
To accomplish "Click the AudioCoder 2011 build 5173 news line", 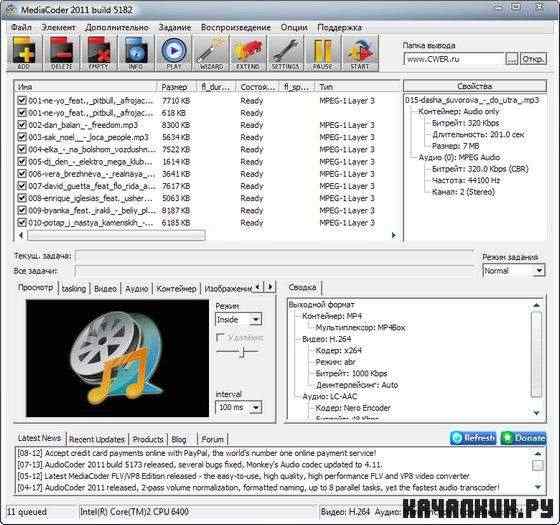I will click(200, 465).
